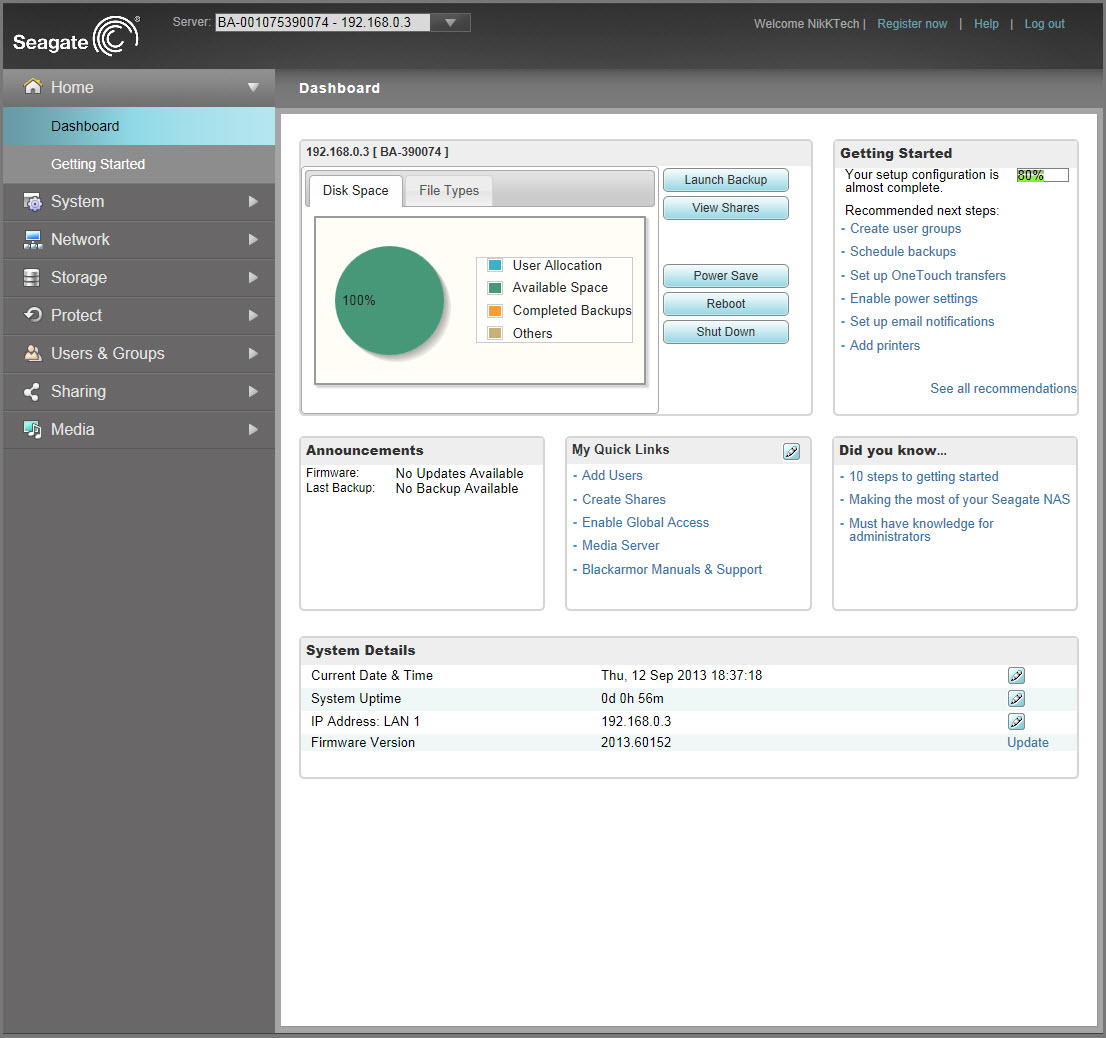Open the Storage menu label
The image size is (1106, 1038).
79,278
